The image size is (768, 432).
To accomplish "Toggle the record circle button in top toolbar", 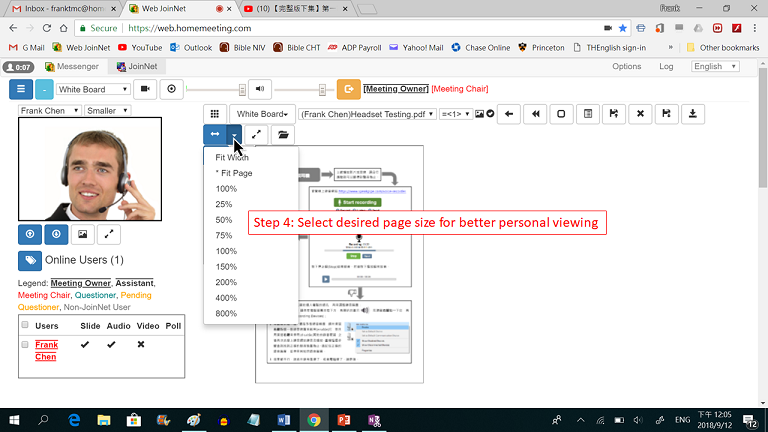I will tap(173, 89).
